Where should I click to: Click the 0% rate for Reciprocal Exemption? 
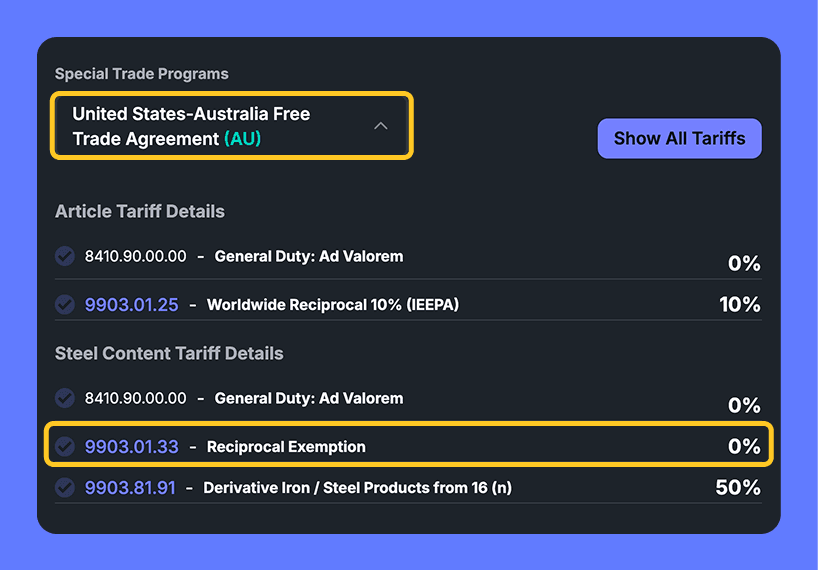pyautogui.click(x=744, y=446)
